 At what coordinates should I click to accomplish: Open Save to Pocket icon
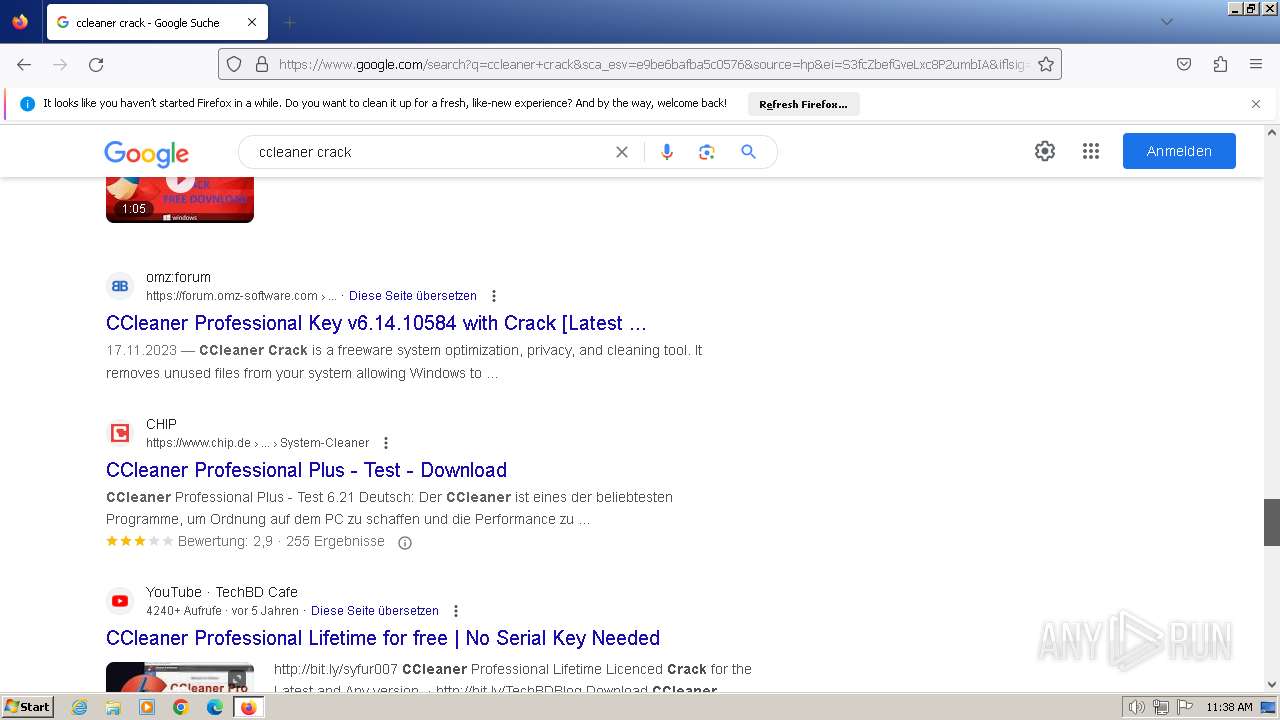[x=1184, y=64]
